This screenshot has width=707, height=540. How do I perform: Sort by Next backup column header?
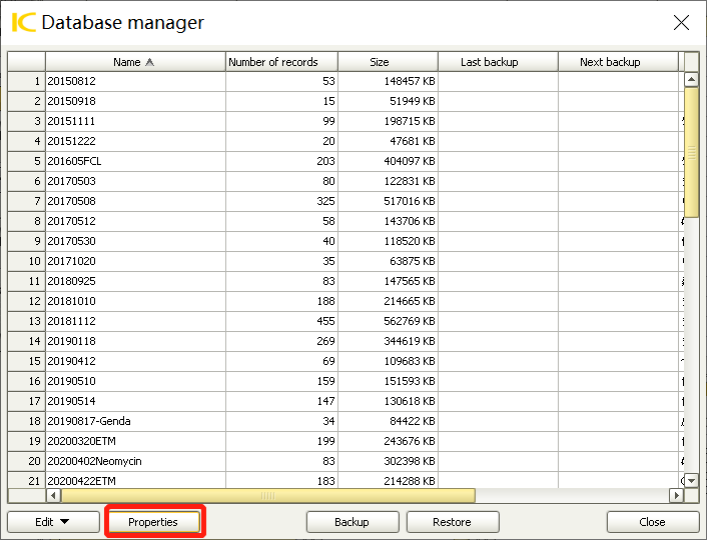pyautogui.click(x=618, y=62)
